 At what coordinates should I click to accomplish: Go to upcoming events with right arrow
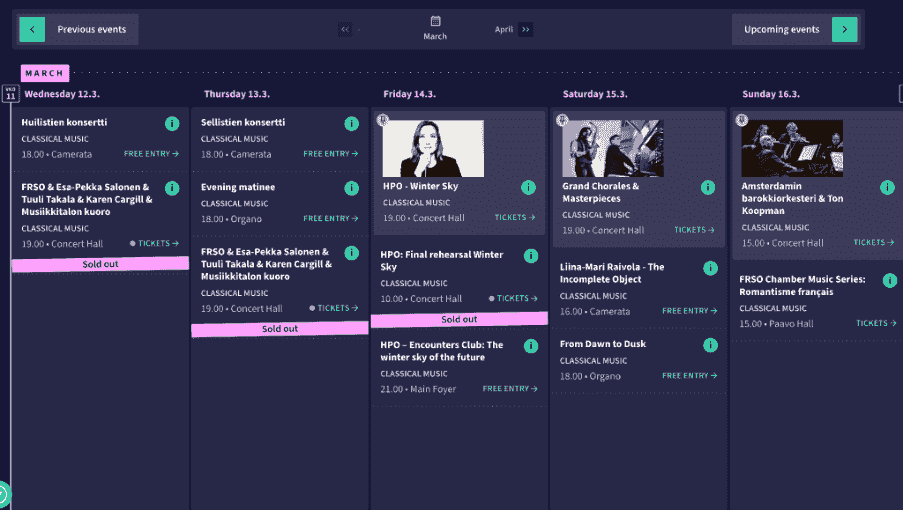point(845,29)
